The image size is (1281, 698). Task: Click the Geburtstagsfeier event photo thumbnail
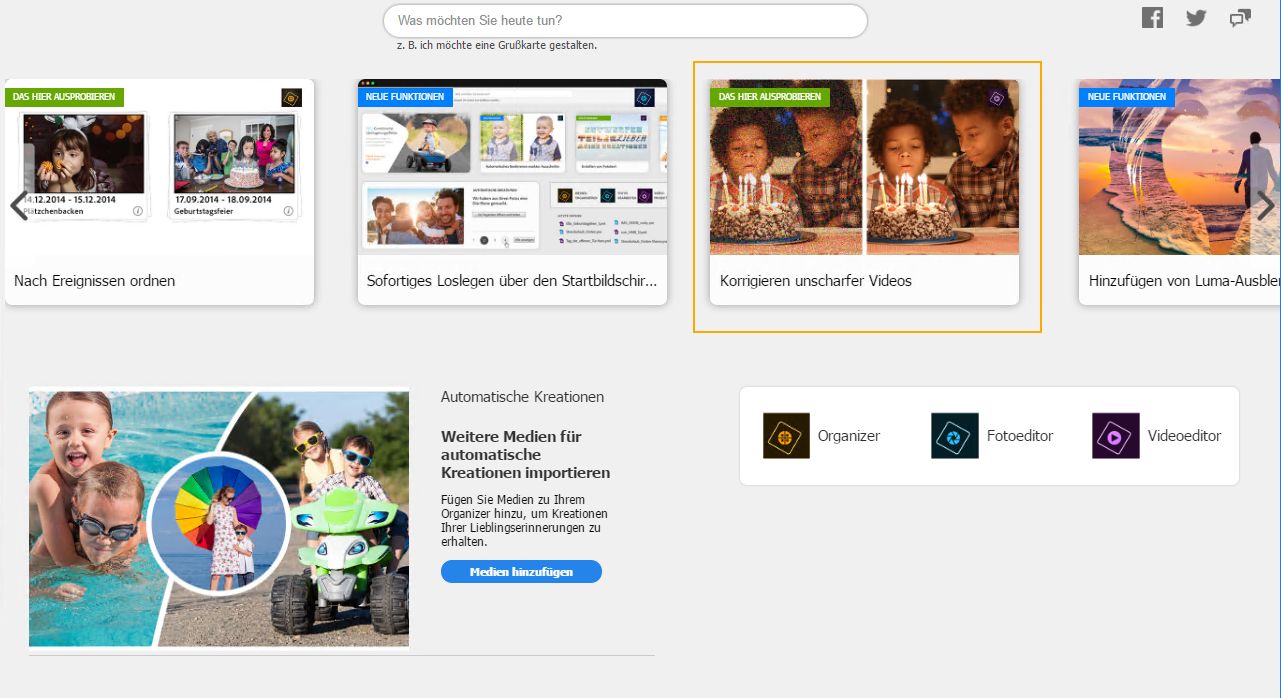235,153
